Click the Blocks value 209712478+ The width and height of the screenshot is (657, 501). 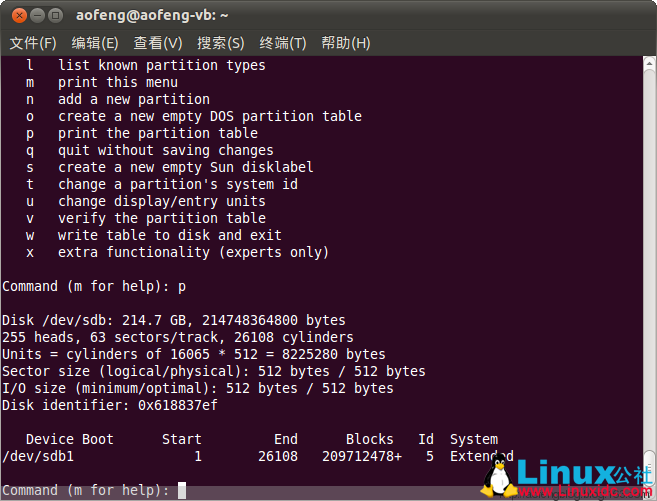tap(362, 456)
